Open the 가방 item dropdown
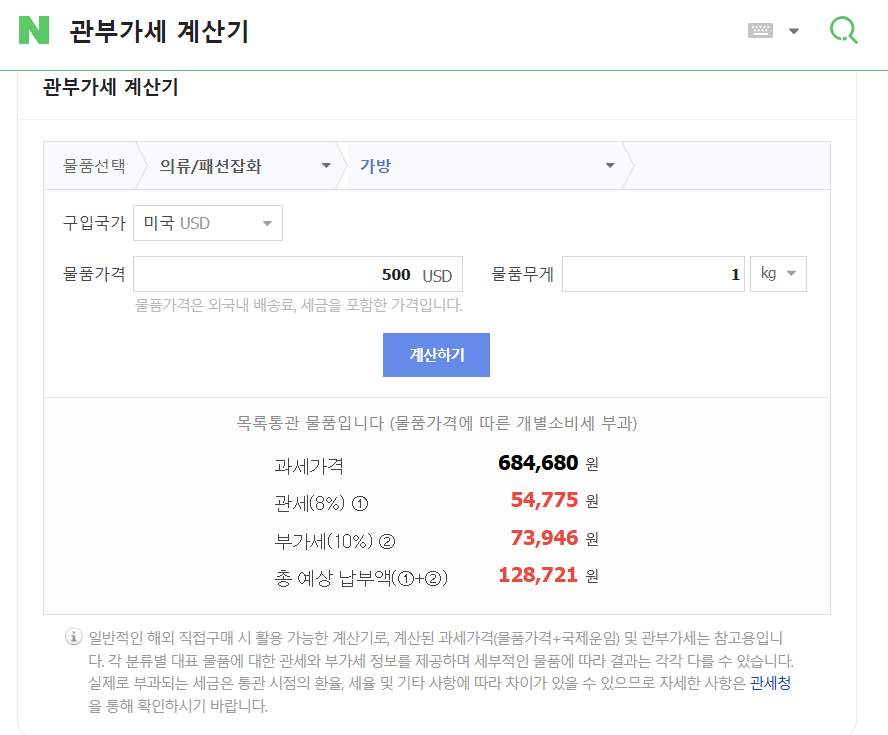Screen dimensions: 888x735 click(486, 166)
